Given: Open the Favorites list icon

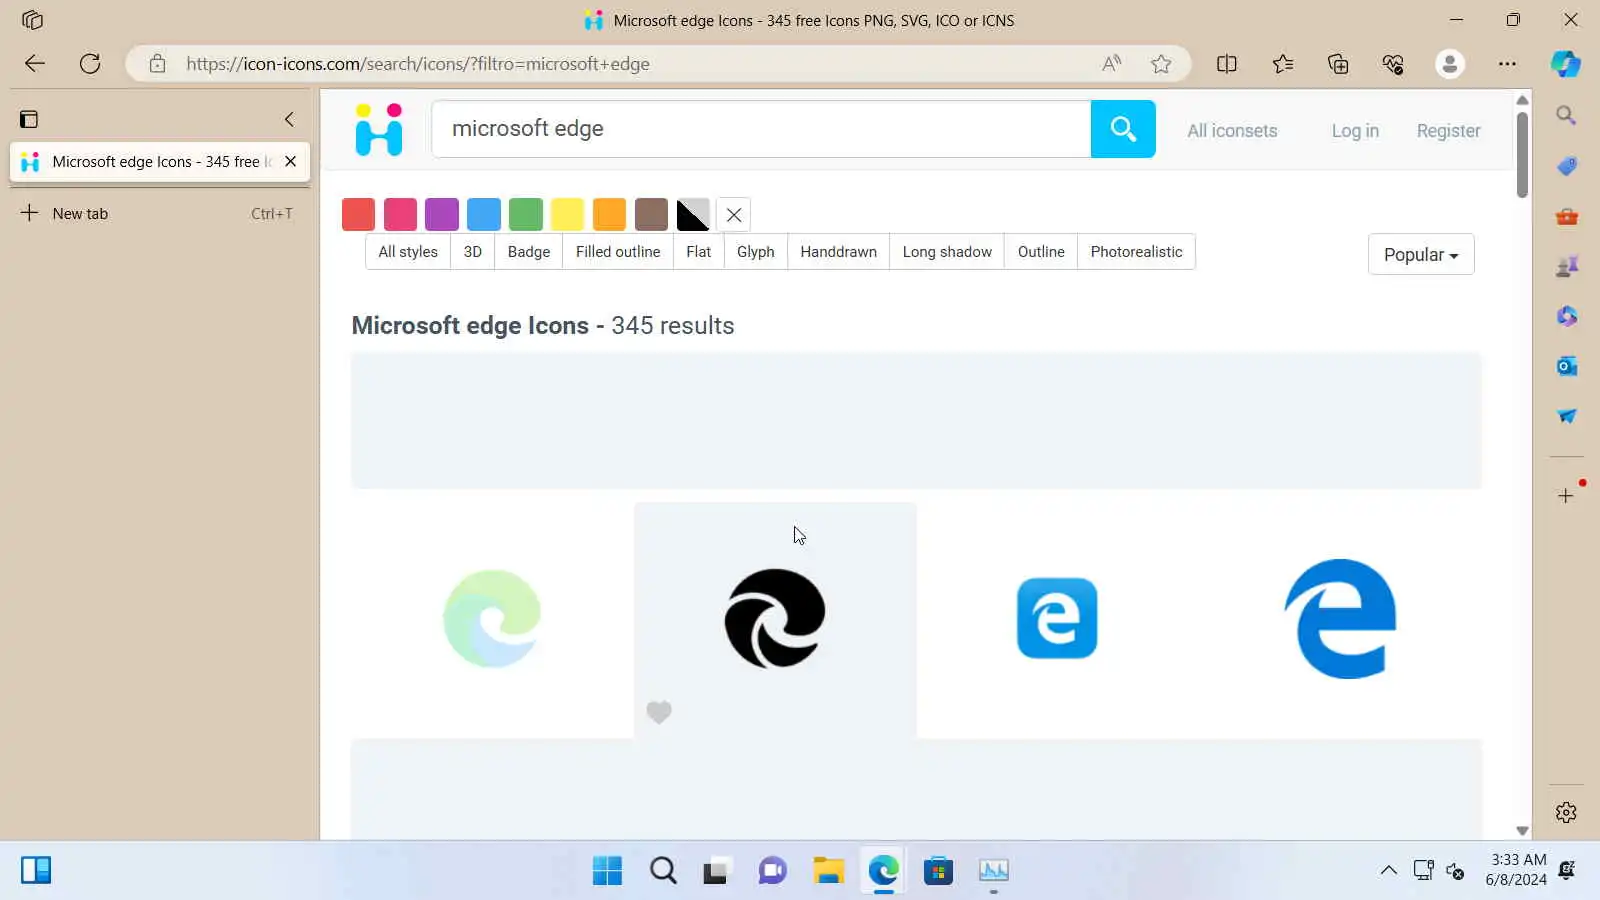Looking at the screenshot, I should [1283, 64].
